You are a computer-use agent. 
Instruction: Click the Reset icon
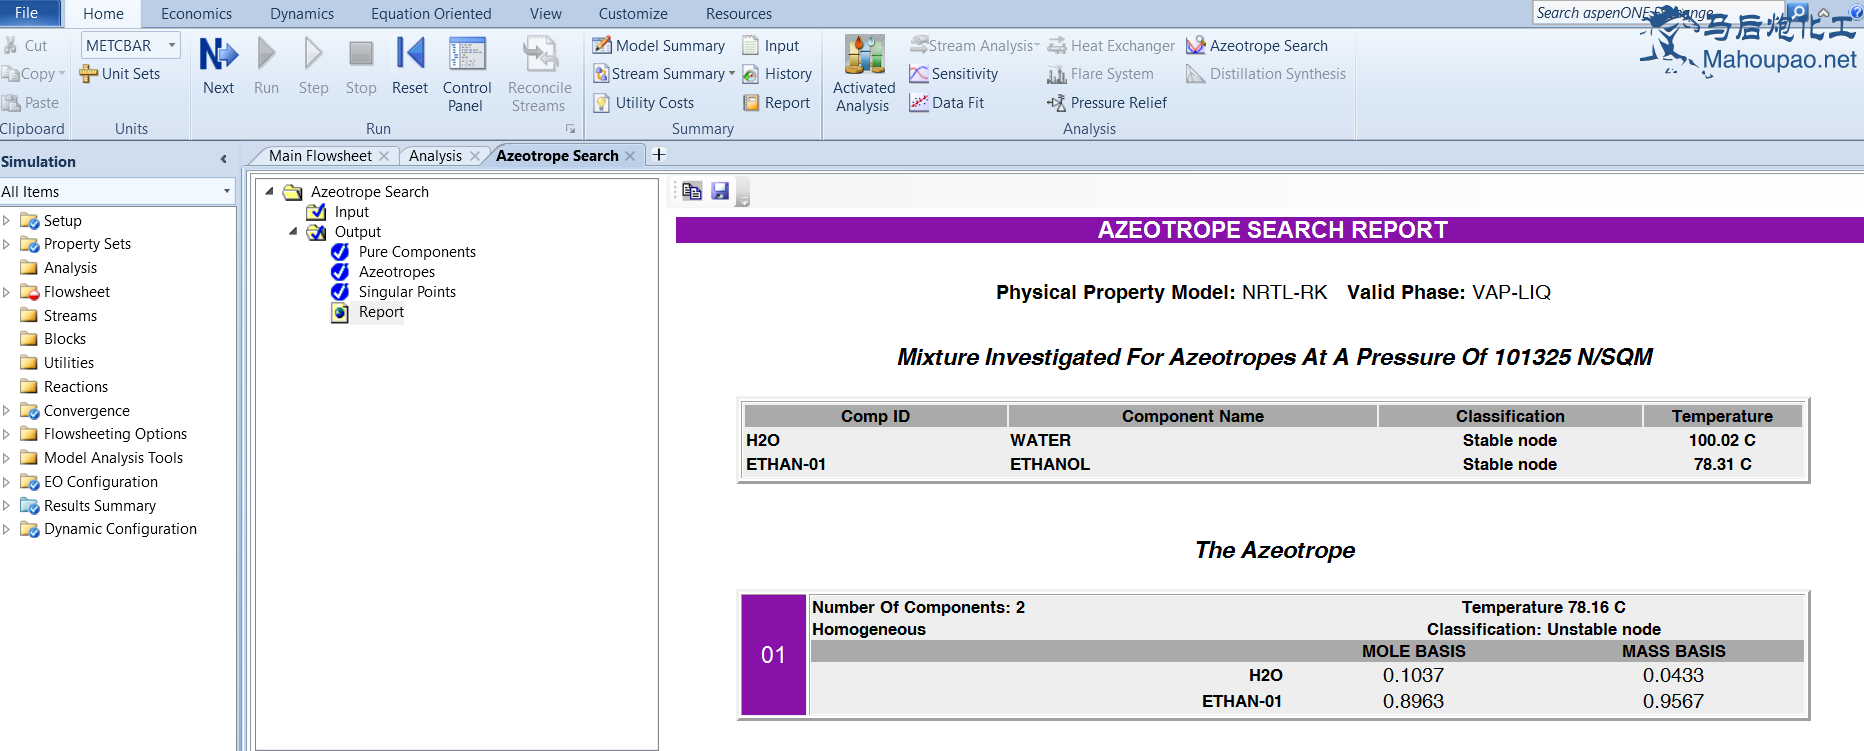[x=410, y=66]
